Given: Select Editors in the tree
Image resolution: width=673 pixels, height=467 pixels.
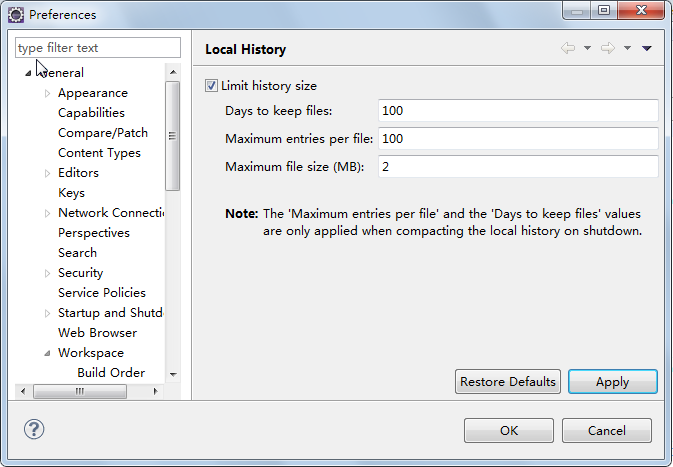Looking at the screenshot, I should (79, 173).
